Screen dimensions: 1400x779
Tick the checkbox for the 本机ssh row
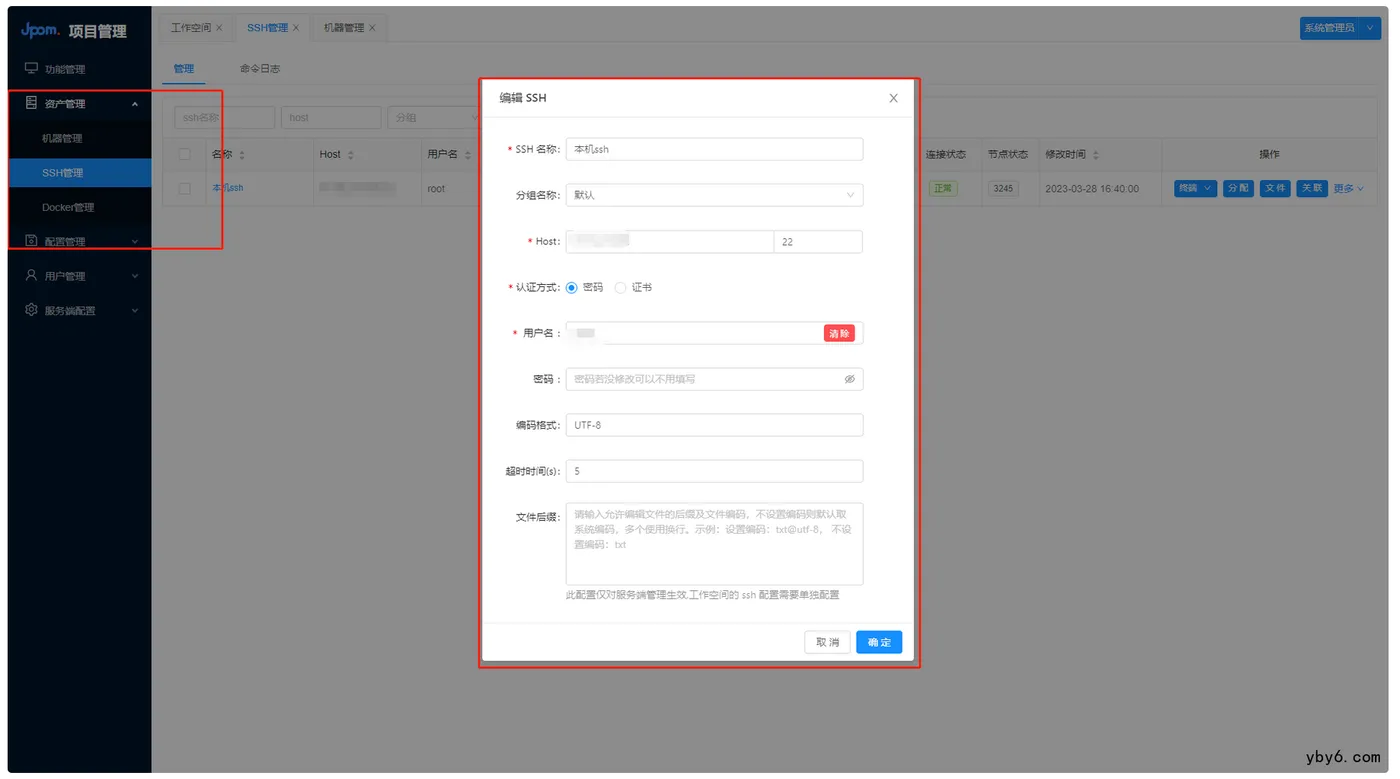coord(184,188)
